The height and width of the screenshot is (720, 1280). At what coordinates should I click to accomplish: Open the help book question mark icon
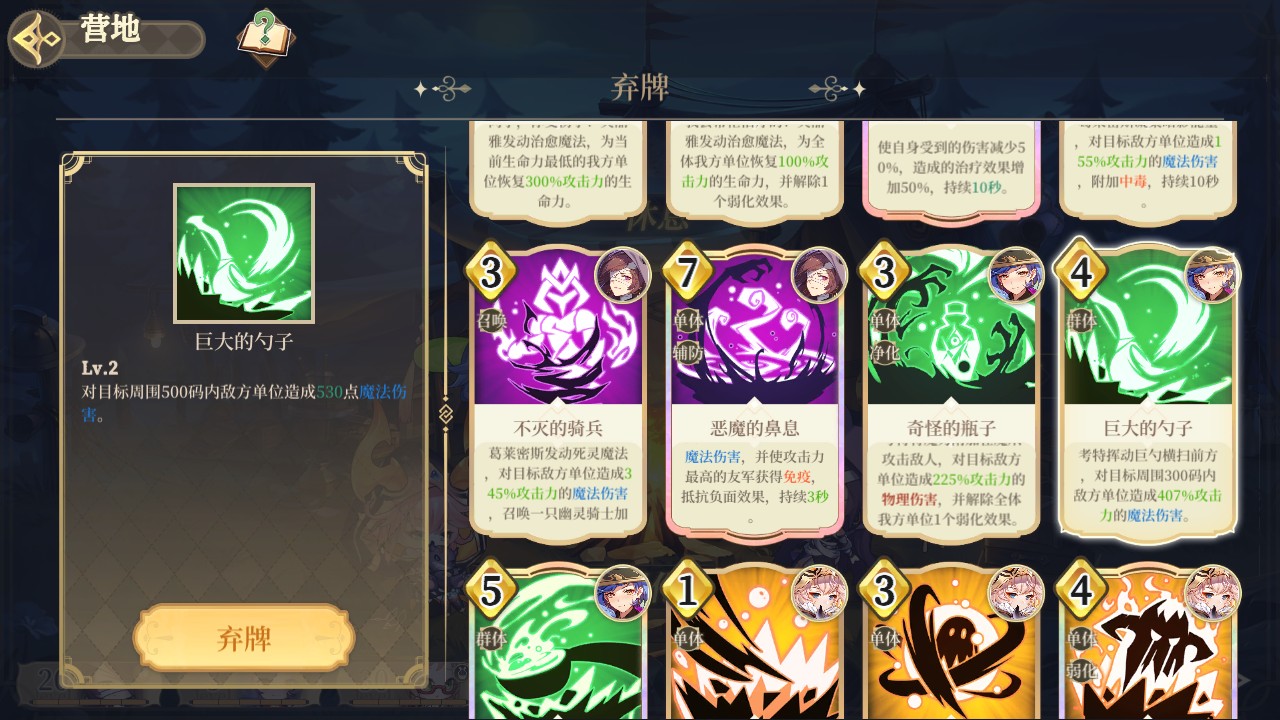pyautogui.click(x=265, y=37)
